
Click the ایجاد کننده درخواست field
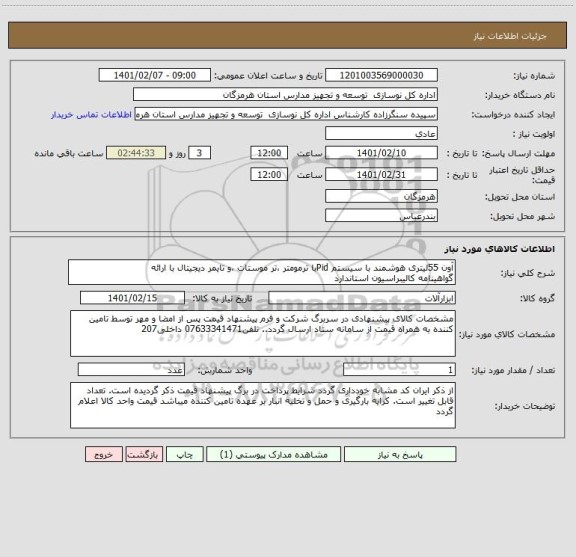tap(286, 114)
